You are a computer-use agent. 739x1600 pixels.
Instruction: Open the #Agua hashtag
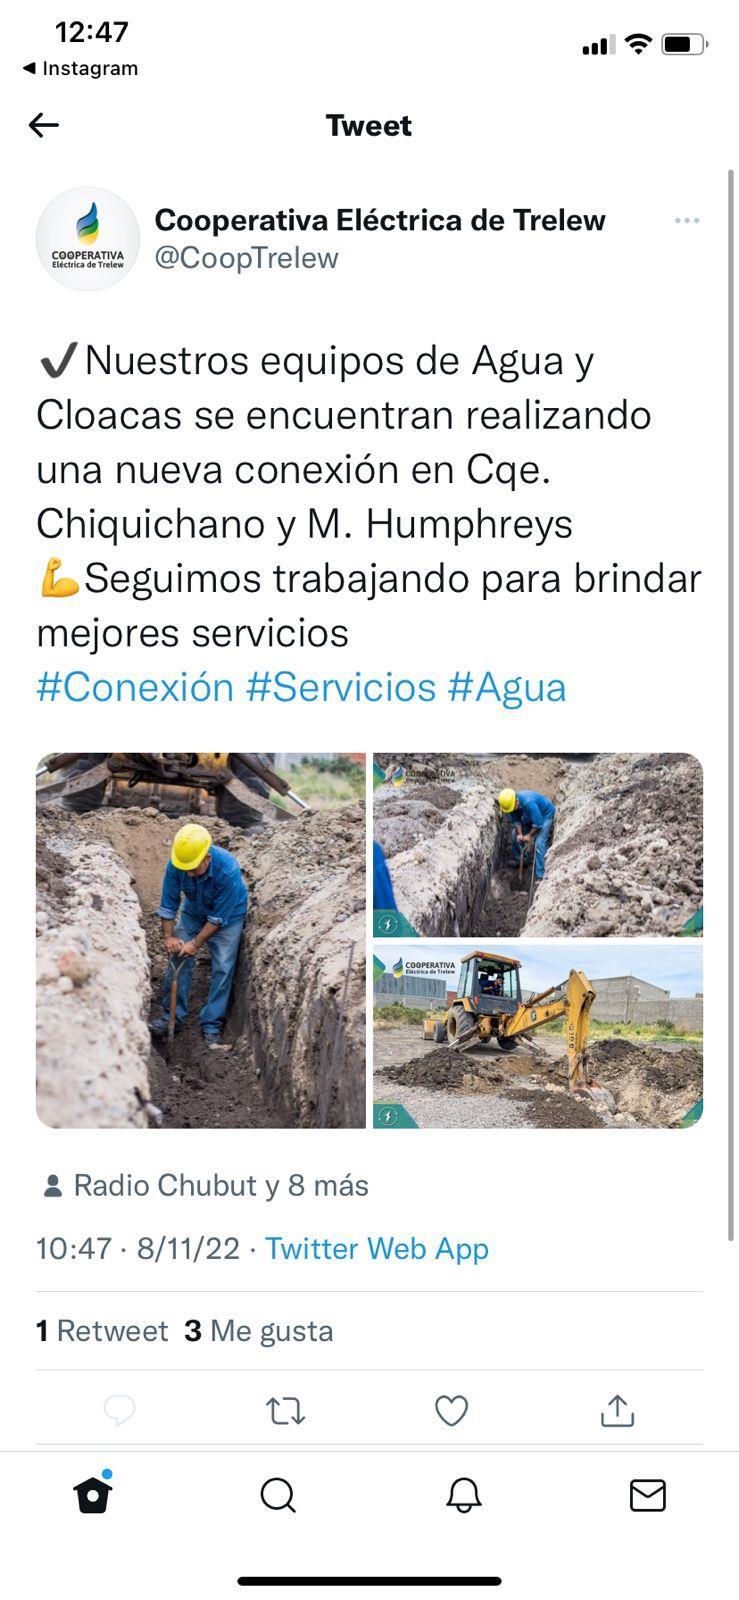507,687
